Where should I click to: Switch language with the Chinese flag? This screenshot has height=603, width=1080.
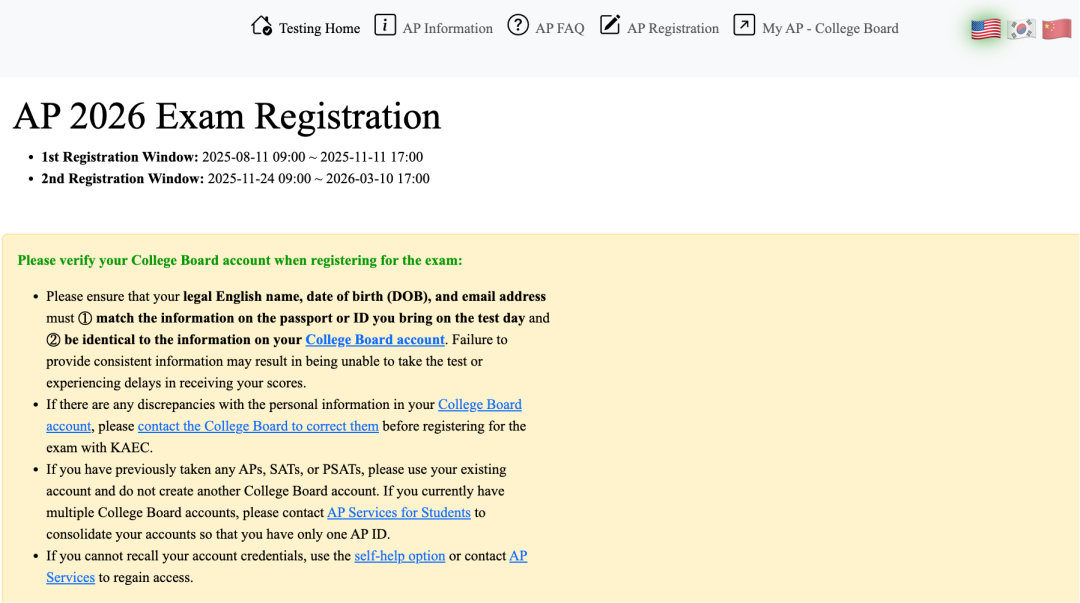[1057, 29]
